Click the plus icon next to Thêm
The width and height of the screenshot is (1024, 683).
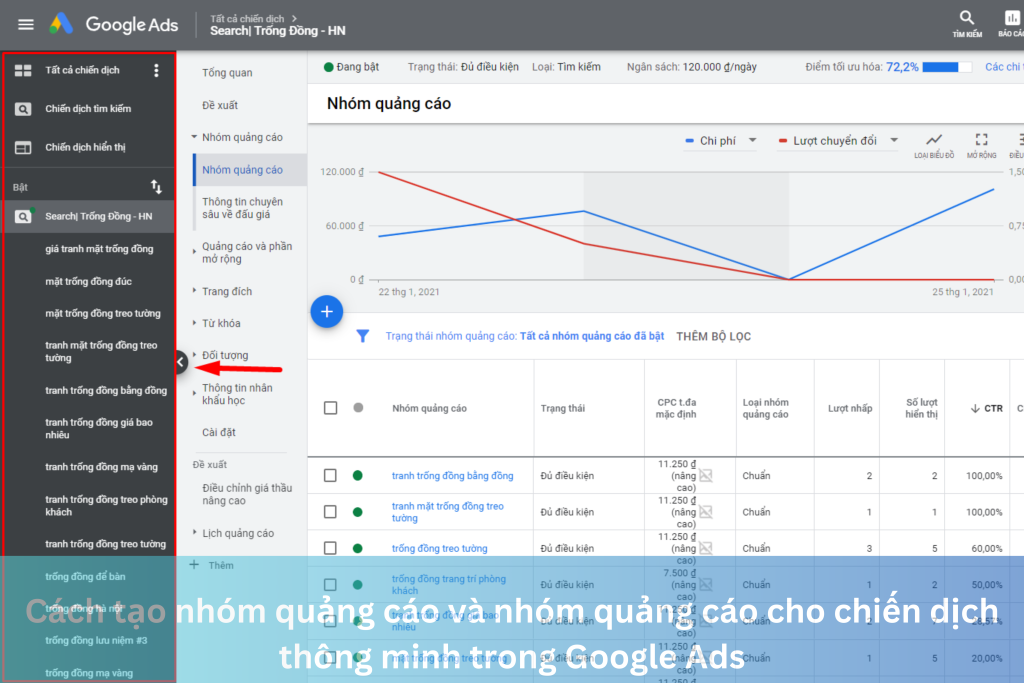coord(194,565)
